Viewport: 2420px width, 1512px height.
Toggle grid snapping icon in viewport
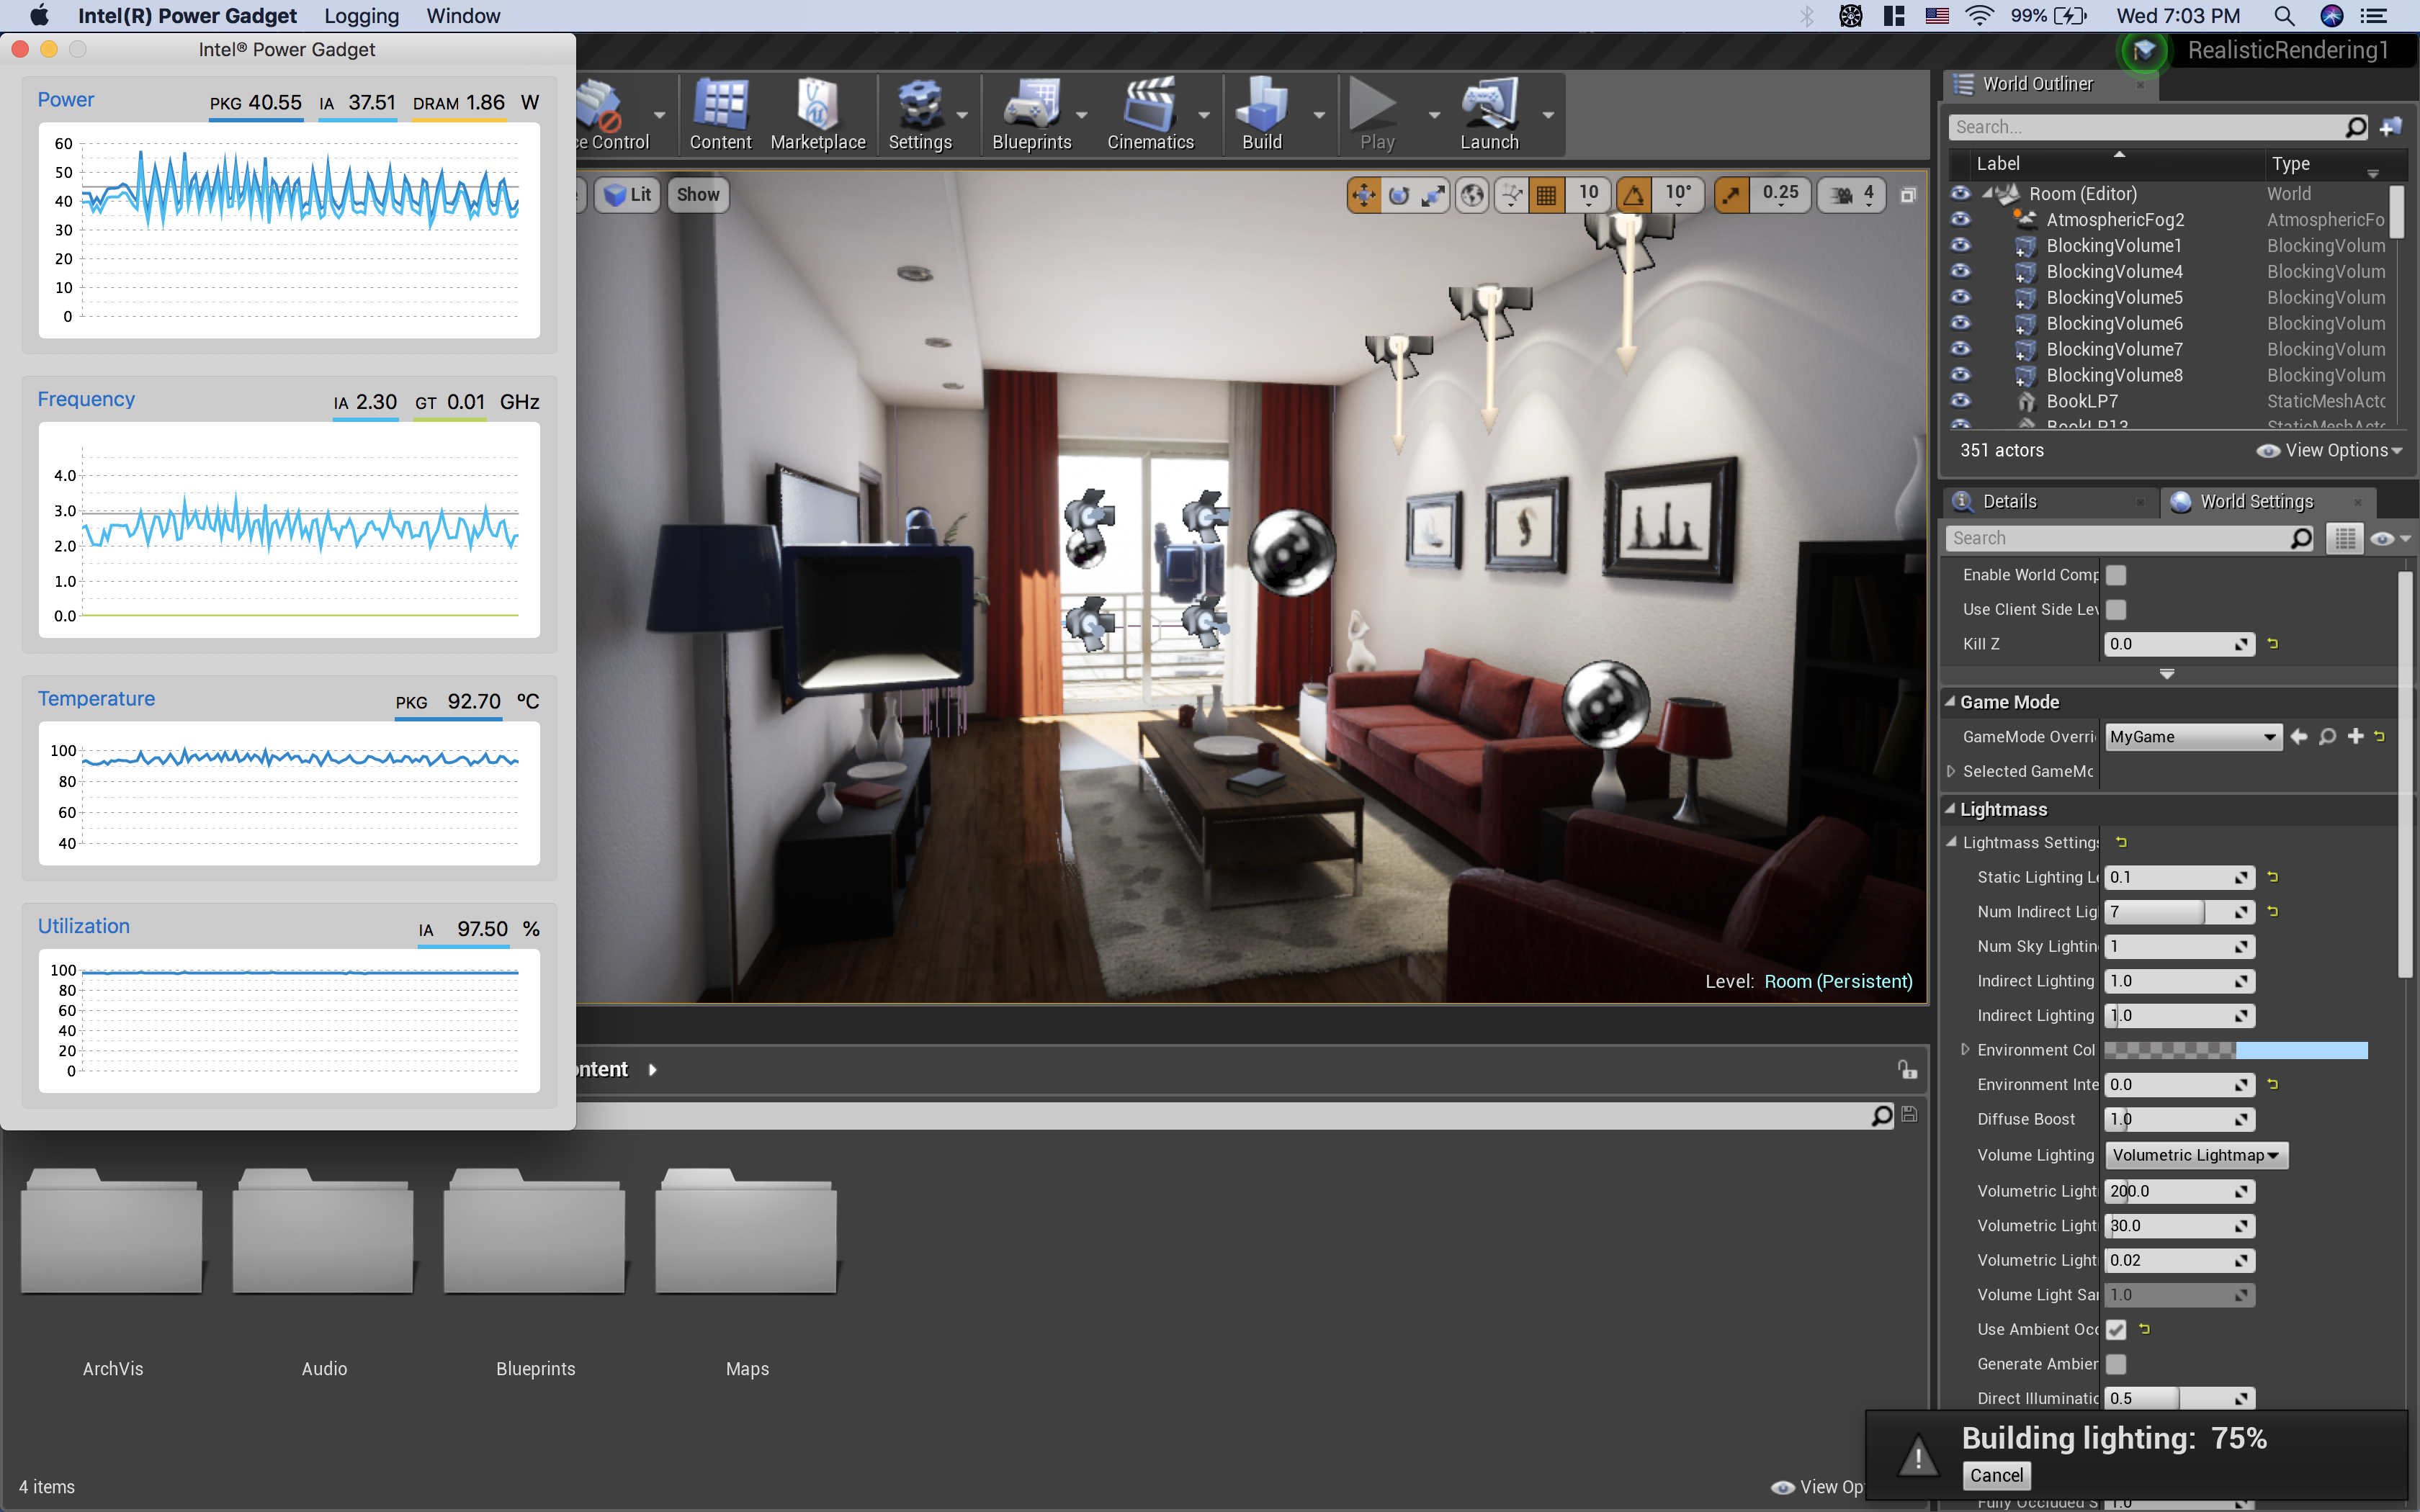coord(1546,195)
